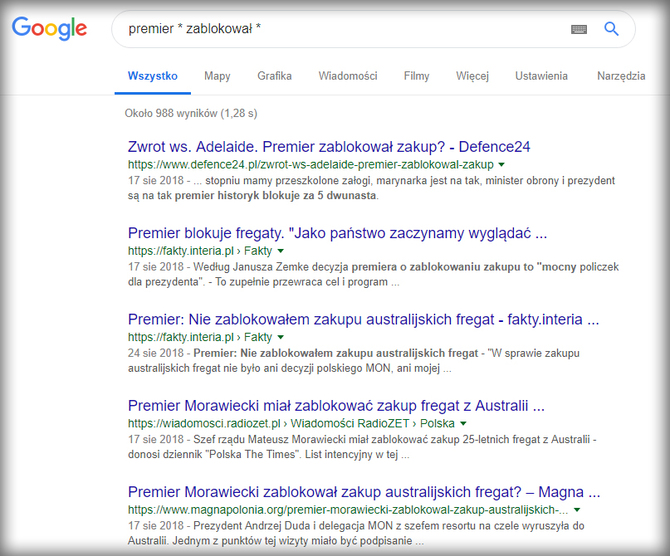Click snippet starting 'Prezydent Andrzej Duda i delegacja'
Viewport: 670px width, 556px height.
pos(356,533)
